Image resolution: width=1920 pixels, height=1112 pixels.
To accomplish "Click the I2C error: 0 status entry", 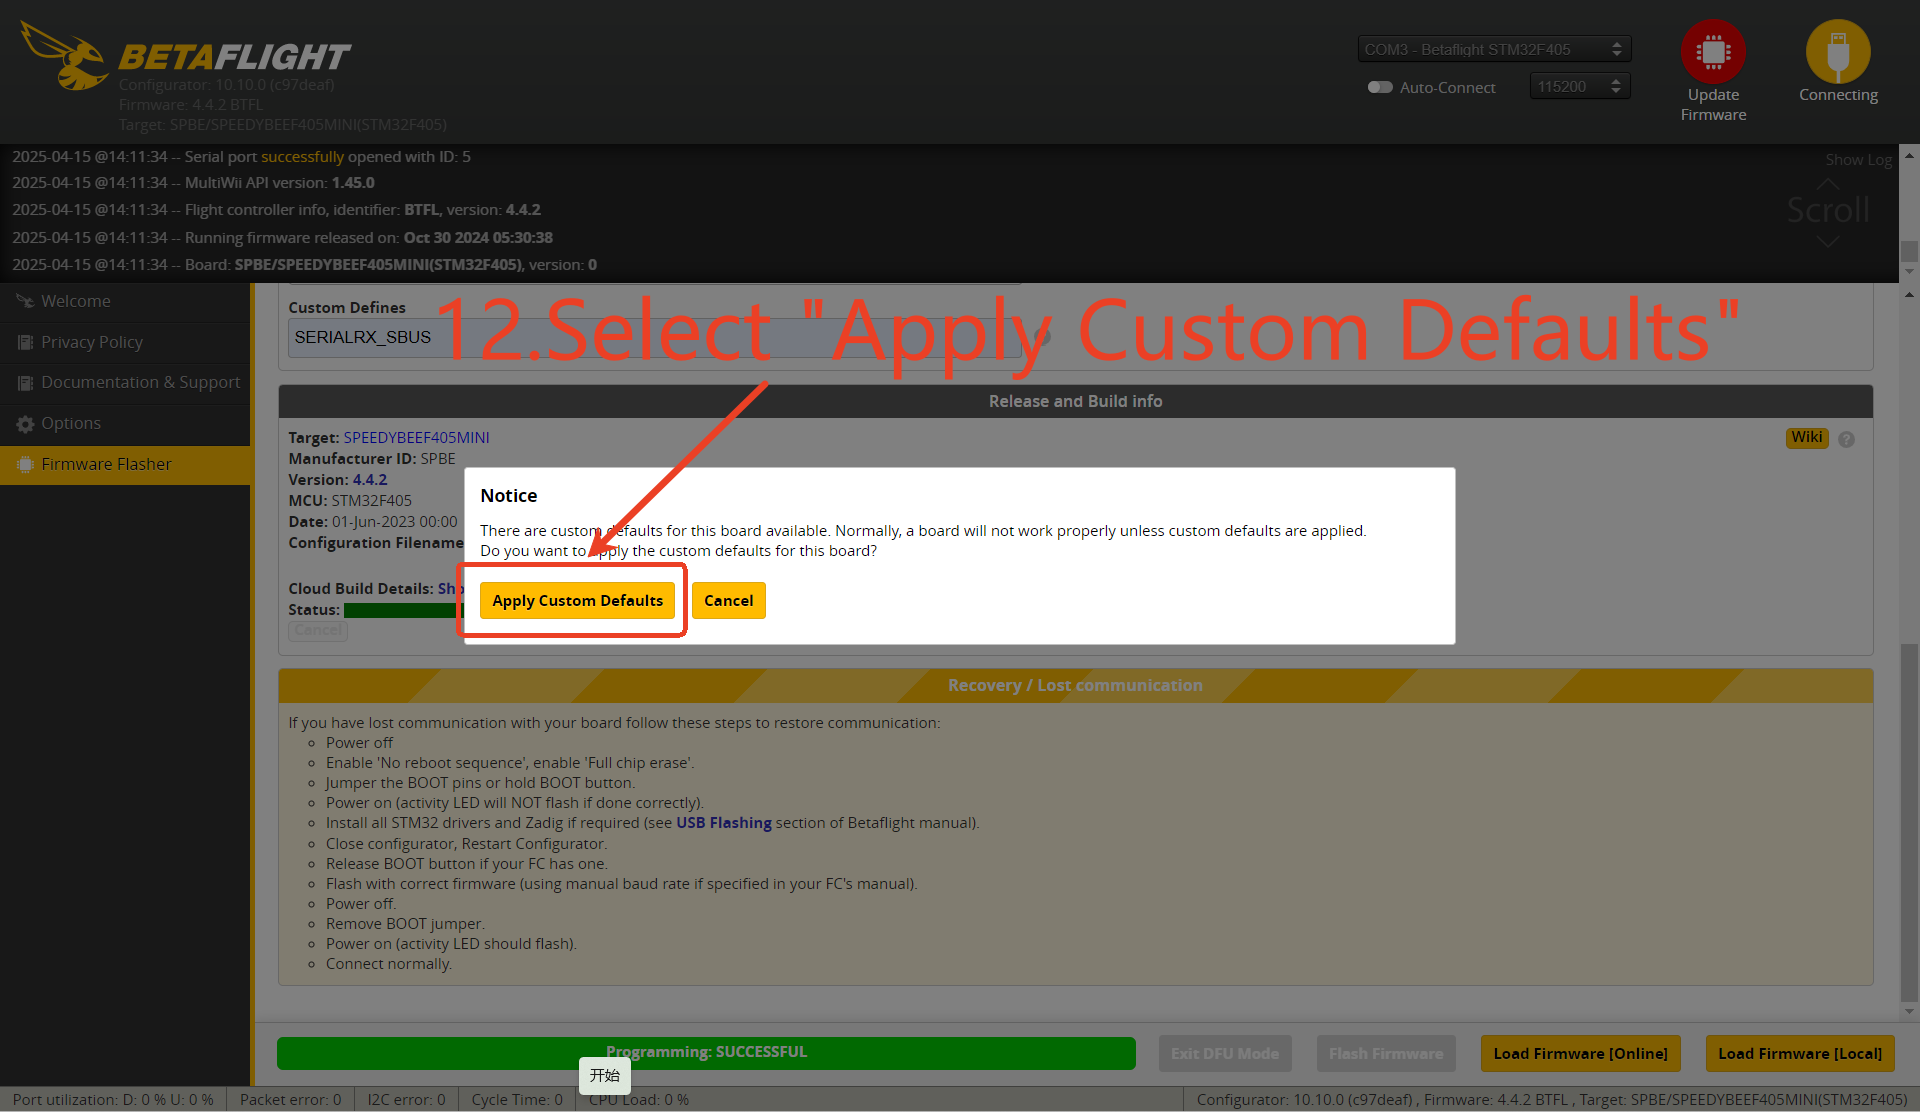I will [406, 1100].
